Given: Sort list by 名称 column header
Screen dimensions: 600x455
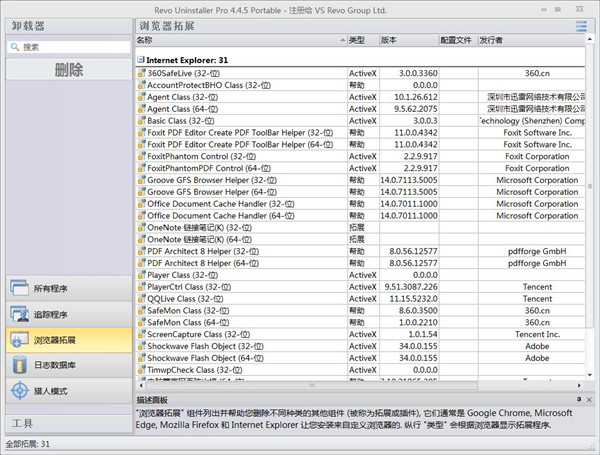Looking at the screenshot, I should pos(240,40).
